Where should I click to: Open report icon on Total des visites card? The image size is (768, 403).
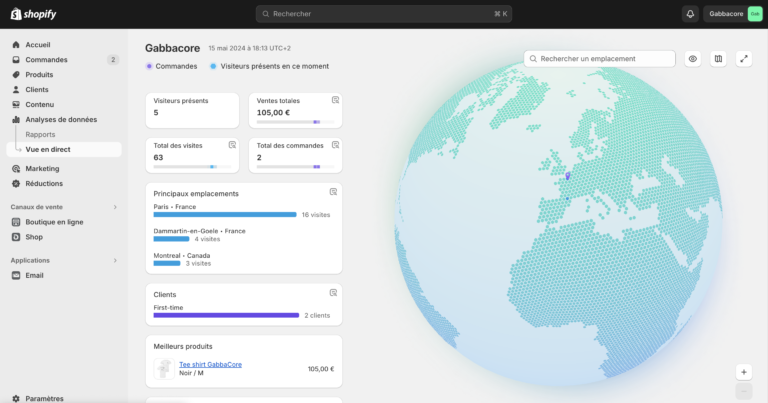pyautogui.click(x=232, y=145)
